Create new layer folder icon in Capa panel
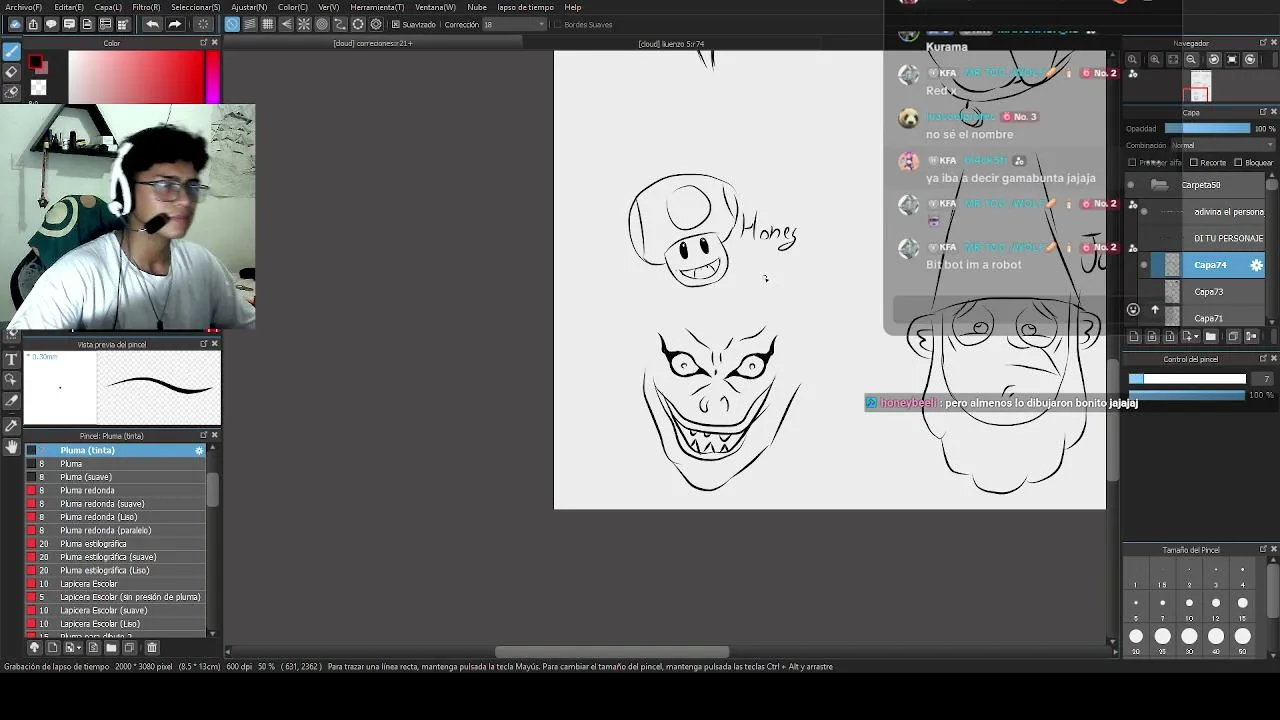The height and width of the screenshot is (720, 1280). click(1211, 337)
